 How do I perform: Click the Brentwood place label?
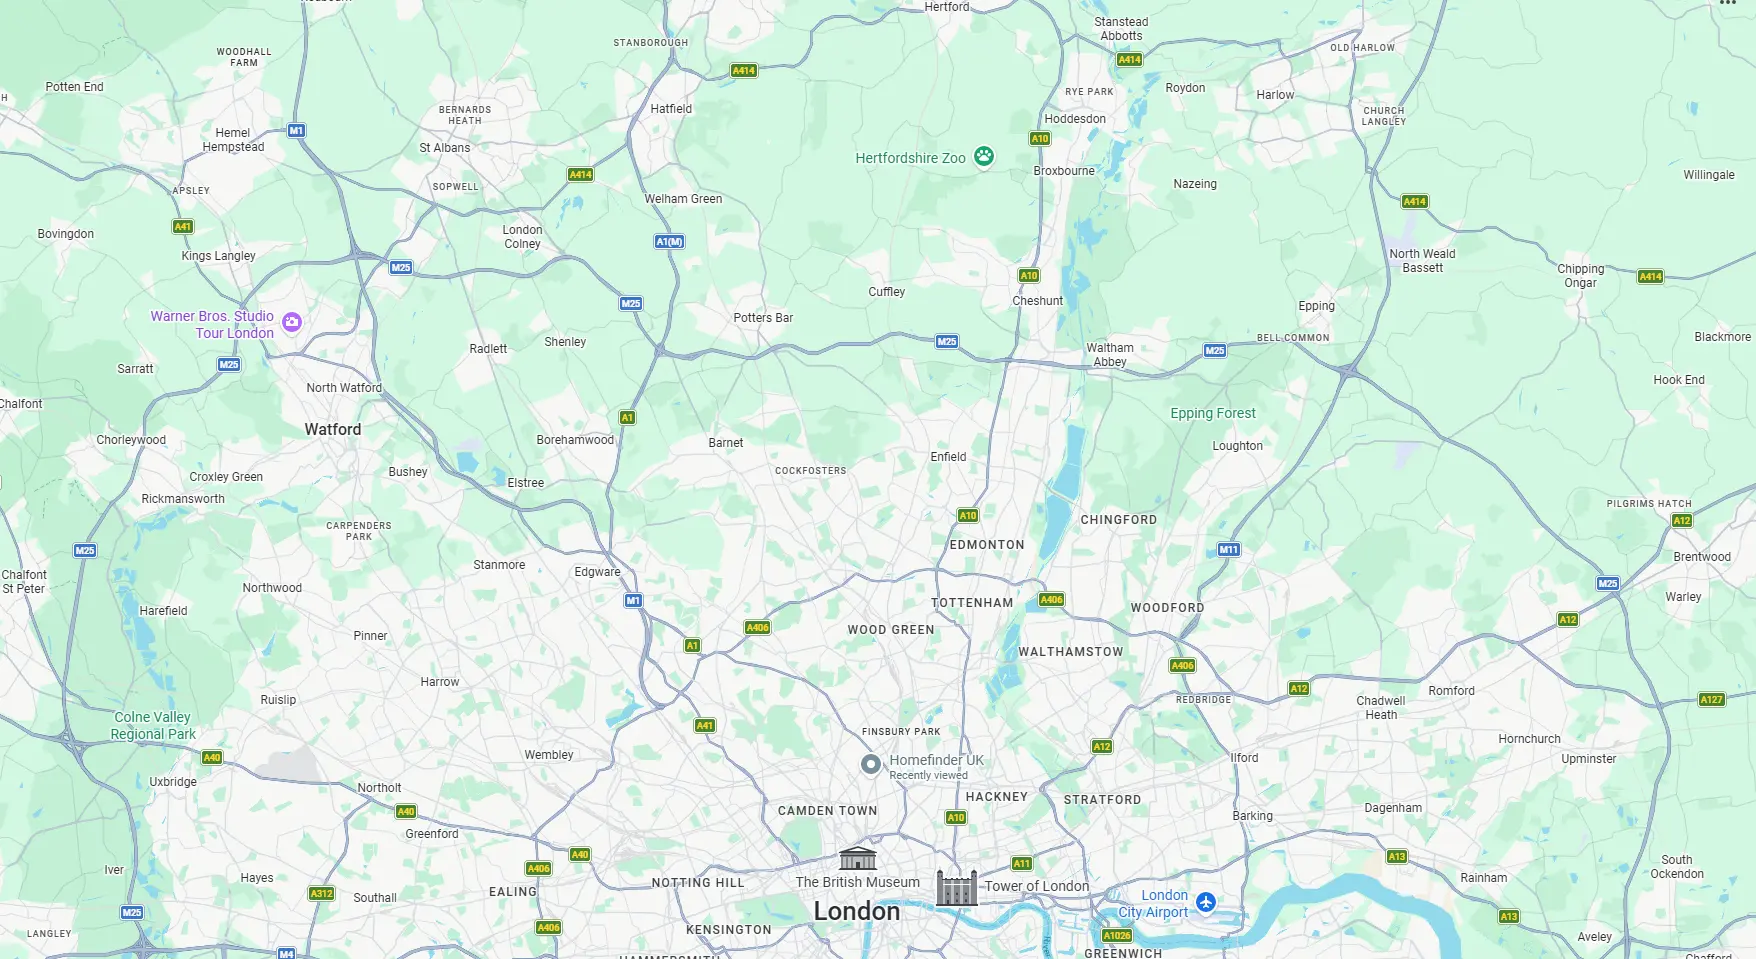[1702, 557]
